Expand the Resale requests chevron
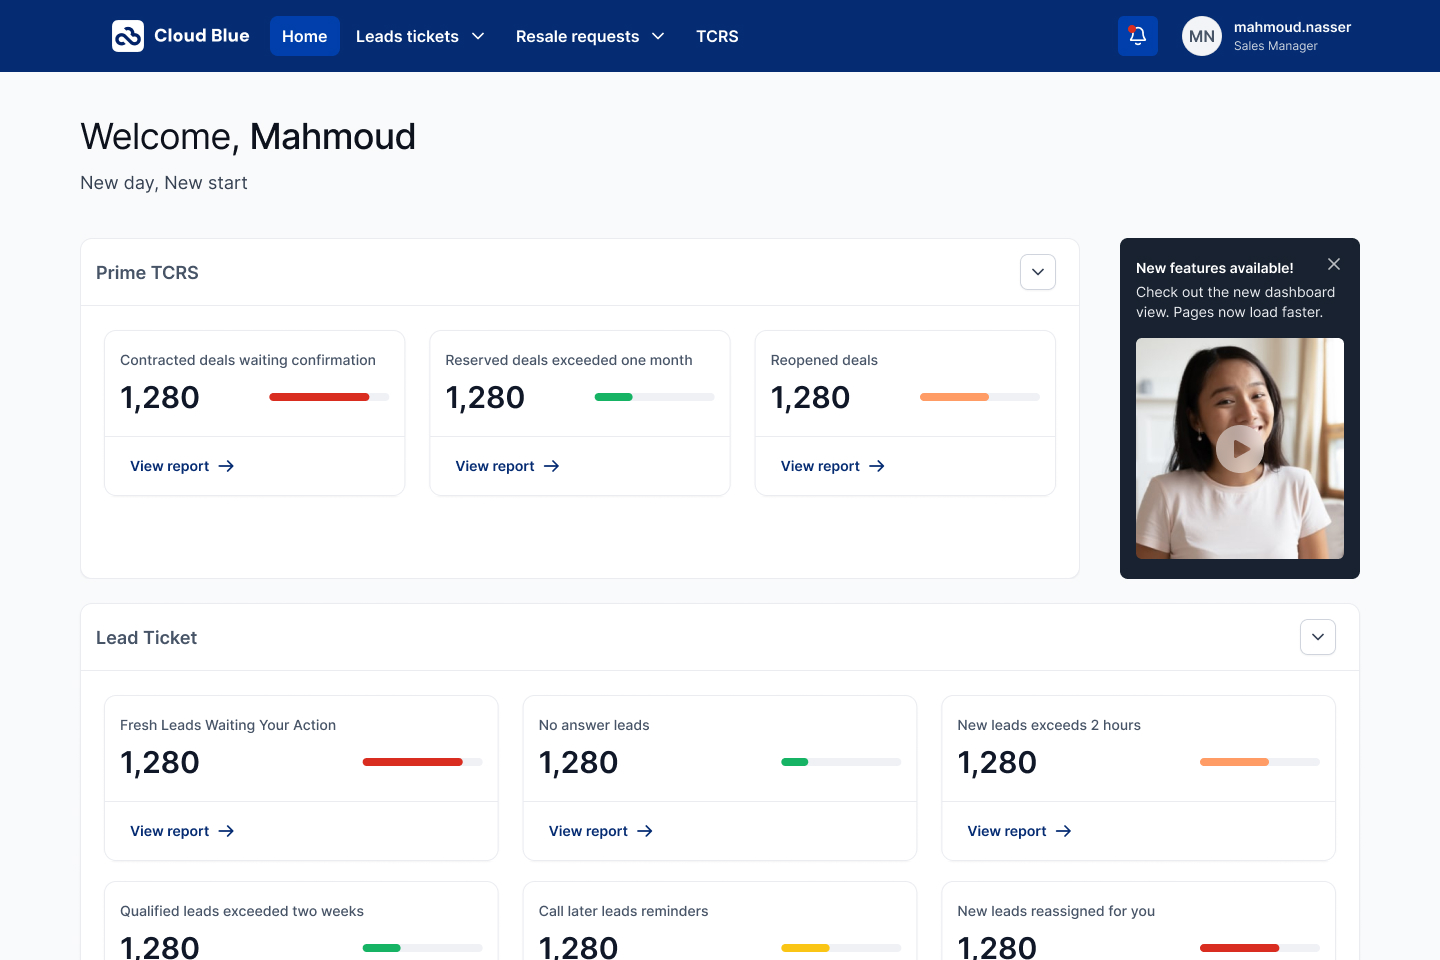This screenshot has width=1440, height=960. [658, 36]
